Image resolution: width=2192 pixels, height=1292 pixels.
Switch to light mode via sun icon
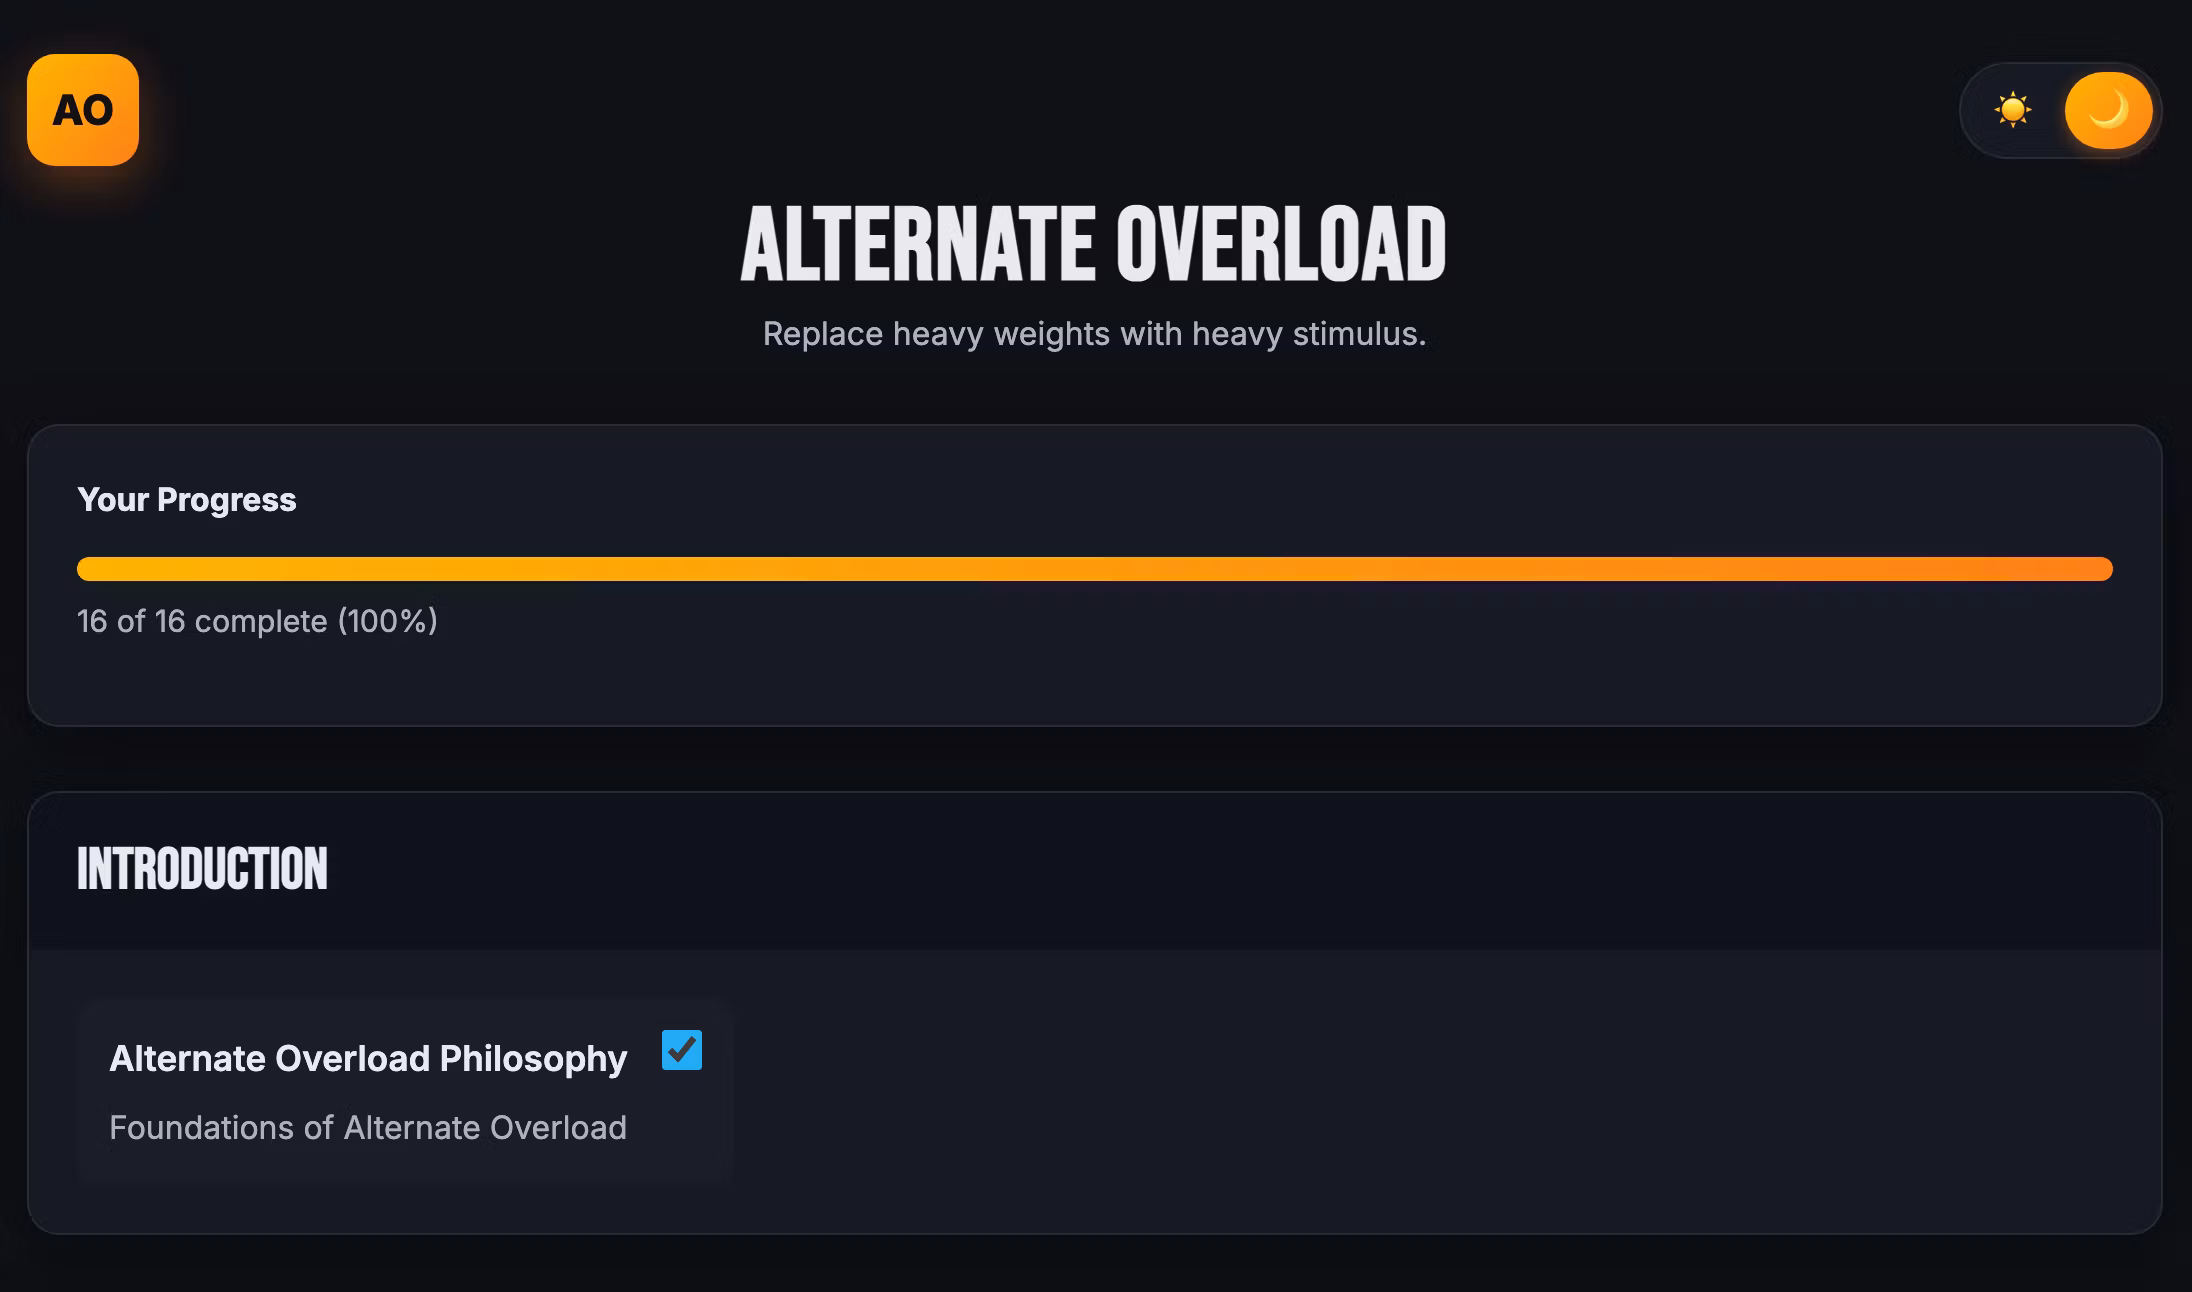tap(2012, 110)
